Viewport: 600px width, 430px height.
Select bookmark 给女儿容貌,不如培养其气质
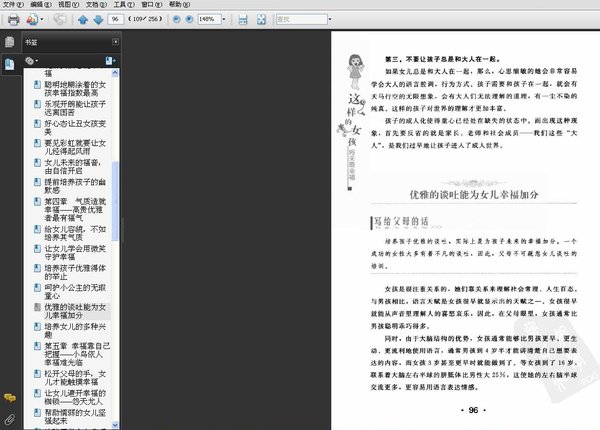[x=75, y=233]
